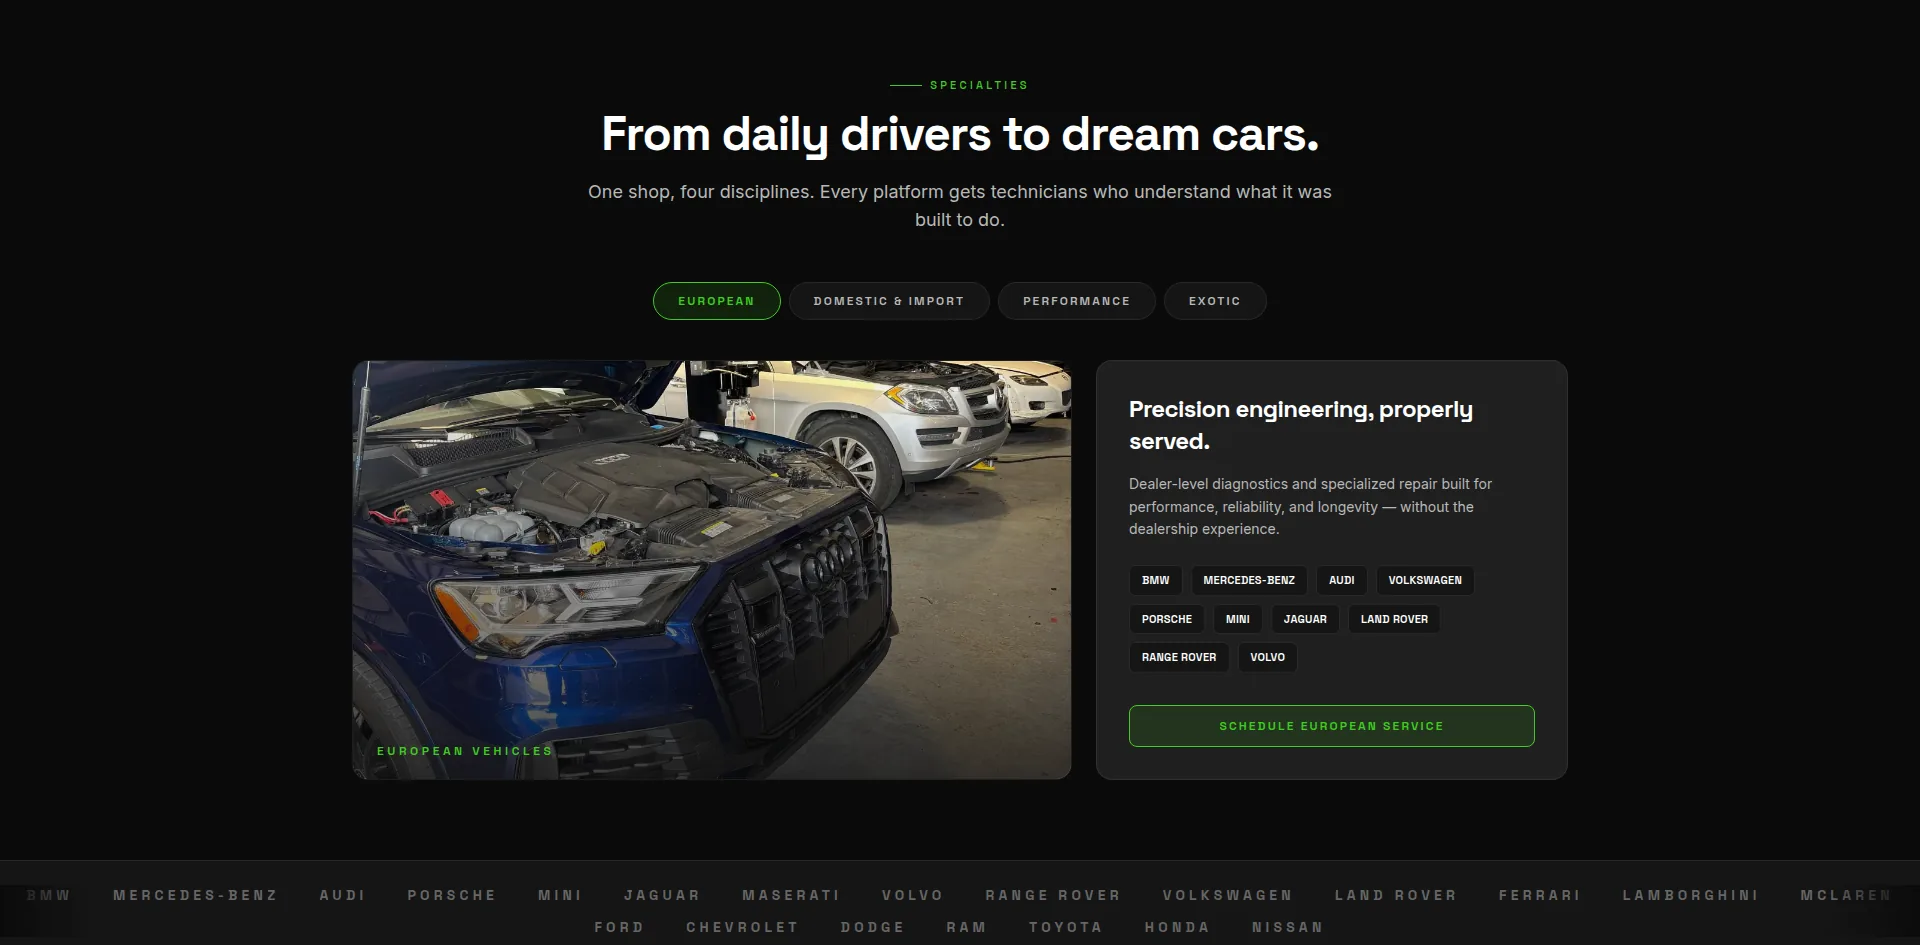Click the Volkswagen chip in the European card
This screenshot has height=945, width=1920.
[x=1425, y=581]
